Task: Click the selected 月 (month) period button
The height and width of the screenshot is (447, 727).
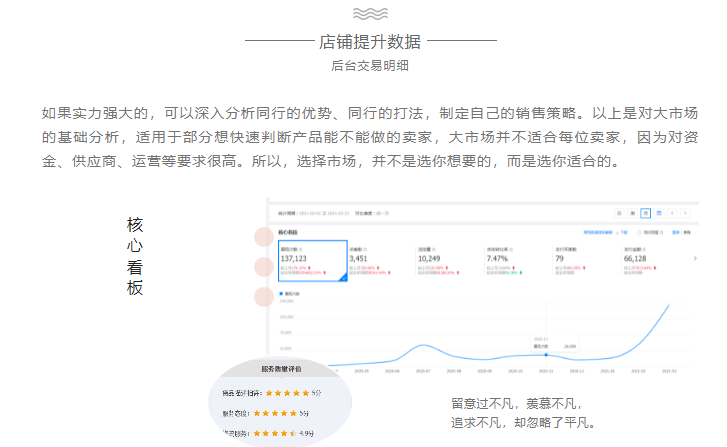Action: pos(646,213)
